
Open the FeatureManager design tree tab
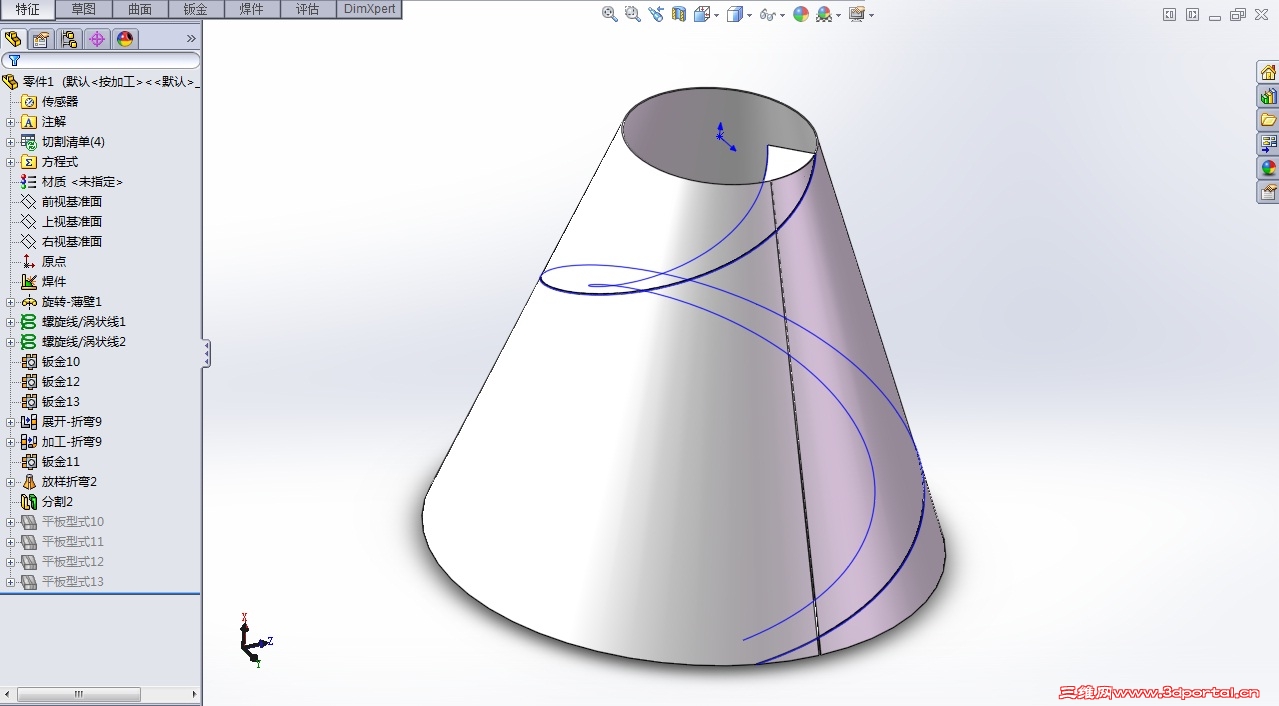pyautogui.click(x=13, y=39)
